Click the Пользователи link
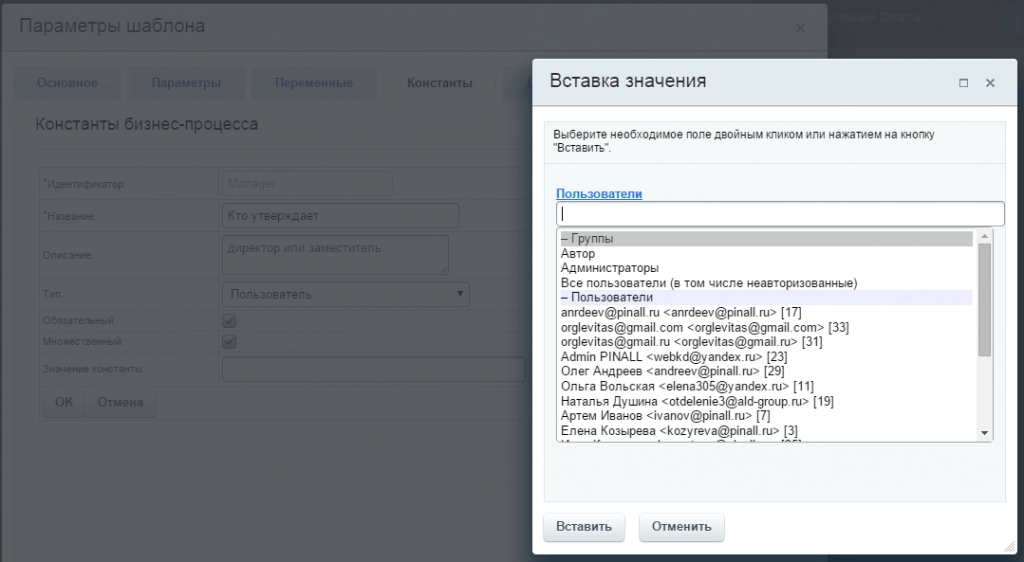The width and height of the screenshot is (1024, 562). click(599, 194)
